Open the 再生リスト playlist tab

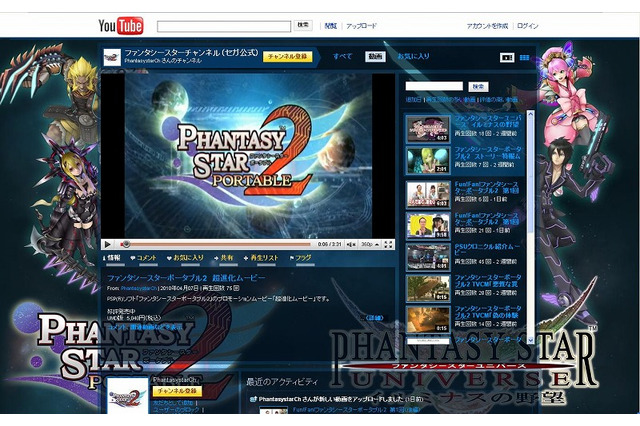point(261,258)
